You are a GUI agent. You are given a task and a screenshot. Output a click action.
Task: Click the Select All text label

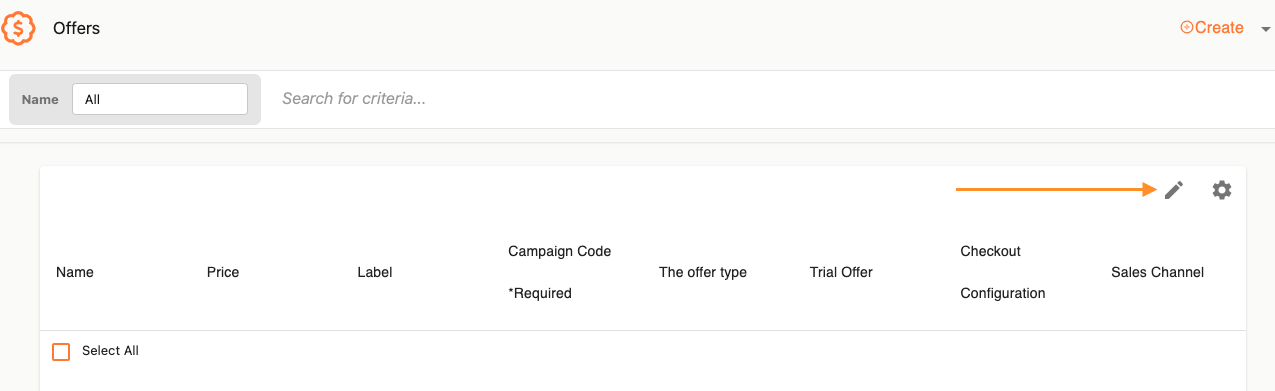(110, 351)
